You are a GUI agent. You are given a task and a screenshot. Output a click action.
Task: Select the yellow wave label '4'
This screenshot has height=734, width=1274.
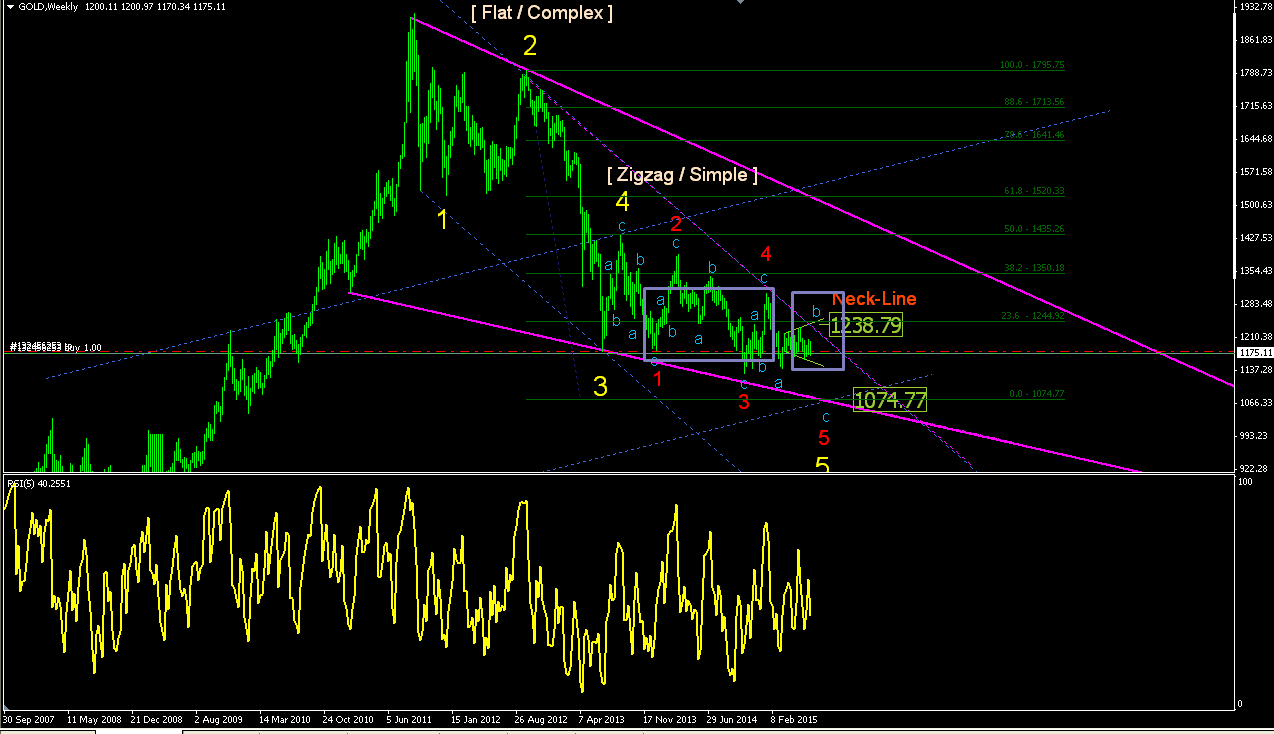pos(622,202)
